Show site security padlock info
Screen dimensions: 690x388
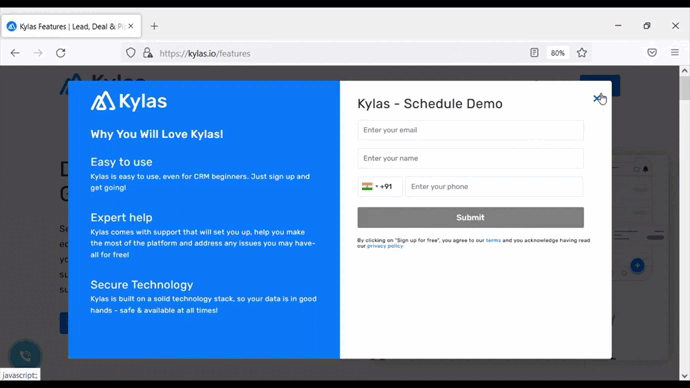(148, 53)
